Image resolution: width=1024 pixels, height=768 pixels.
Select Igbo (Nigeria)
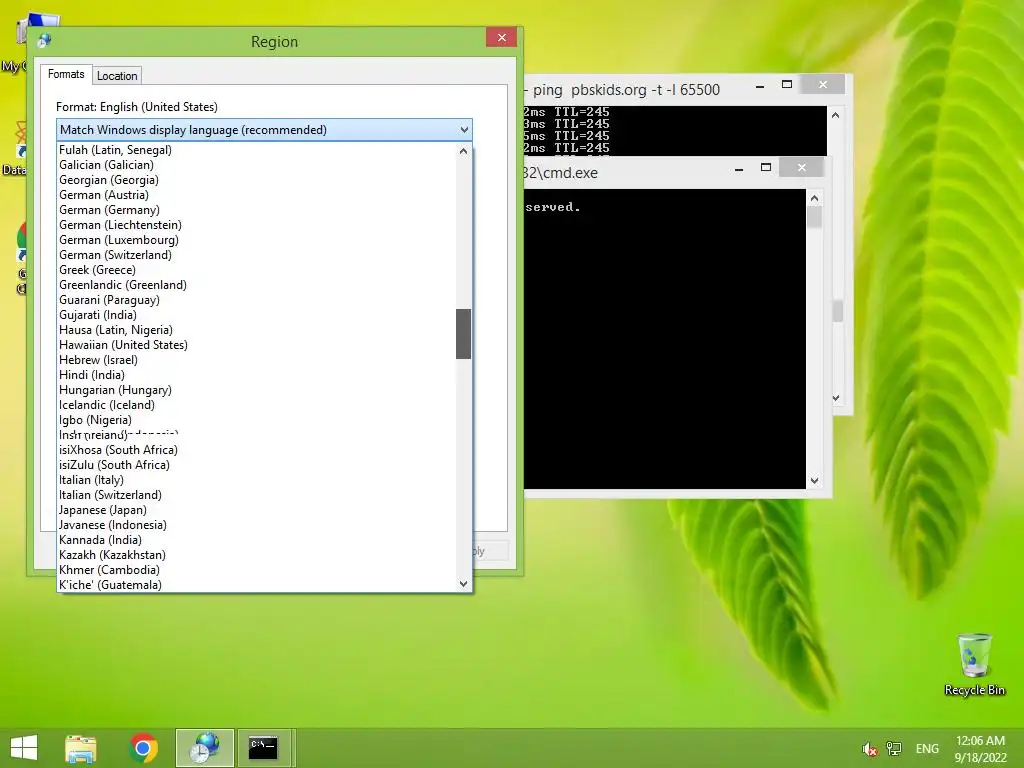point(256,420)
